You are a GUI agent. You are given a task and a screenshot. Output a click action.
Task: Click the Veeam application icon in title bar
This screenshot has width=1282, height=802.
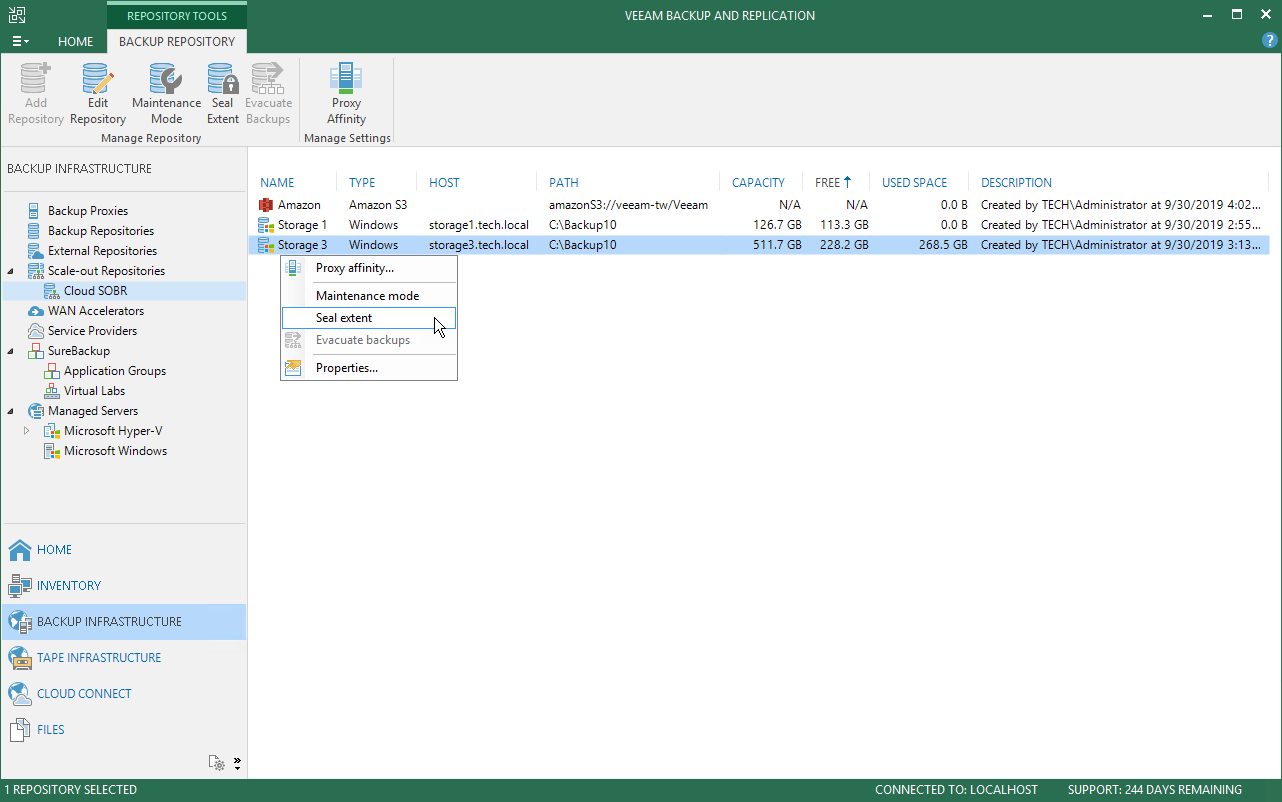pyautogui.click(x=17, y=15)
